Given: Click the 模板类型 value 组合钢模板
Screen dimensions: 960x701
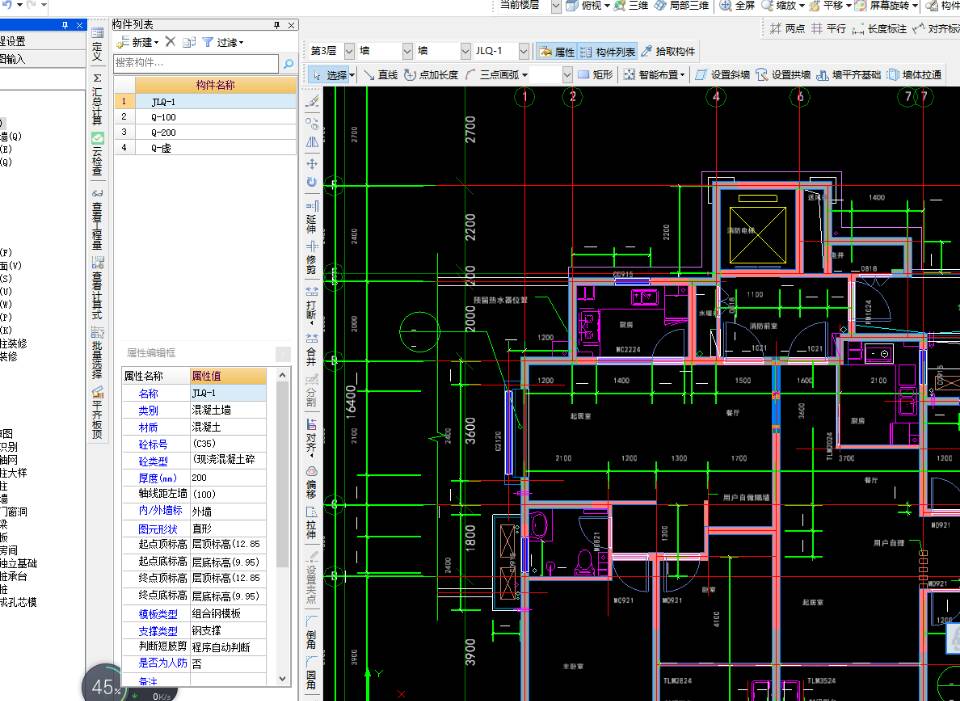Looking at the screenshot, I should coord(228,613).
